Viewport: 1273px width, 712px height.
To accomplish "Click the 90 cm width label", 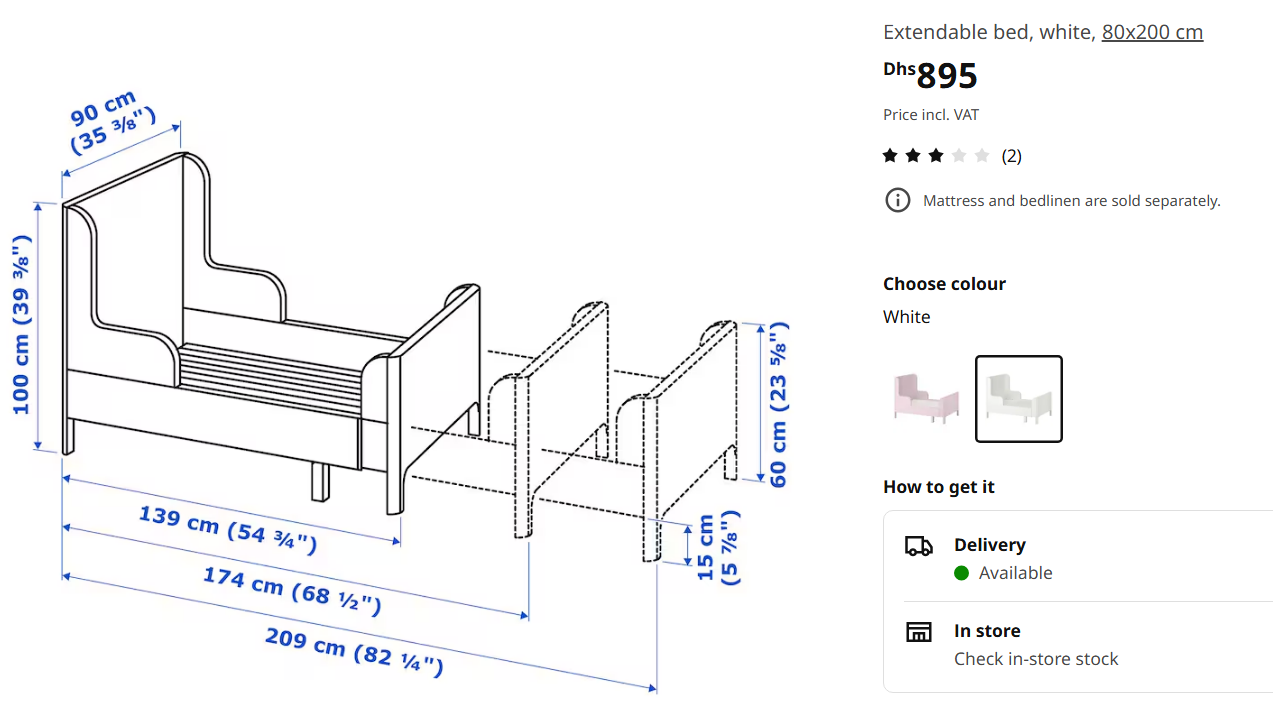I will point(112,120).
